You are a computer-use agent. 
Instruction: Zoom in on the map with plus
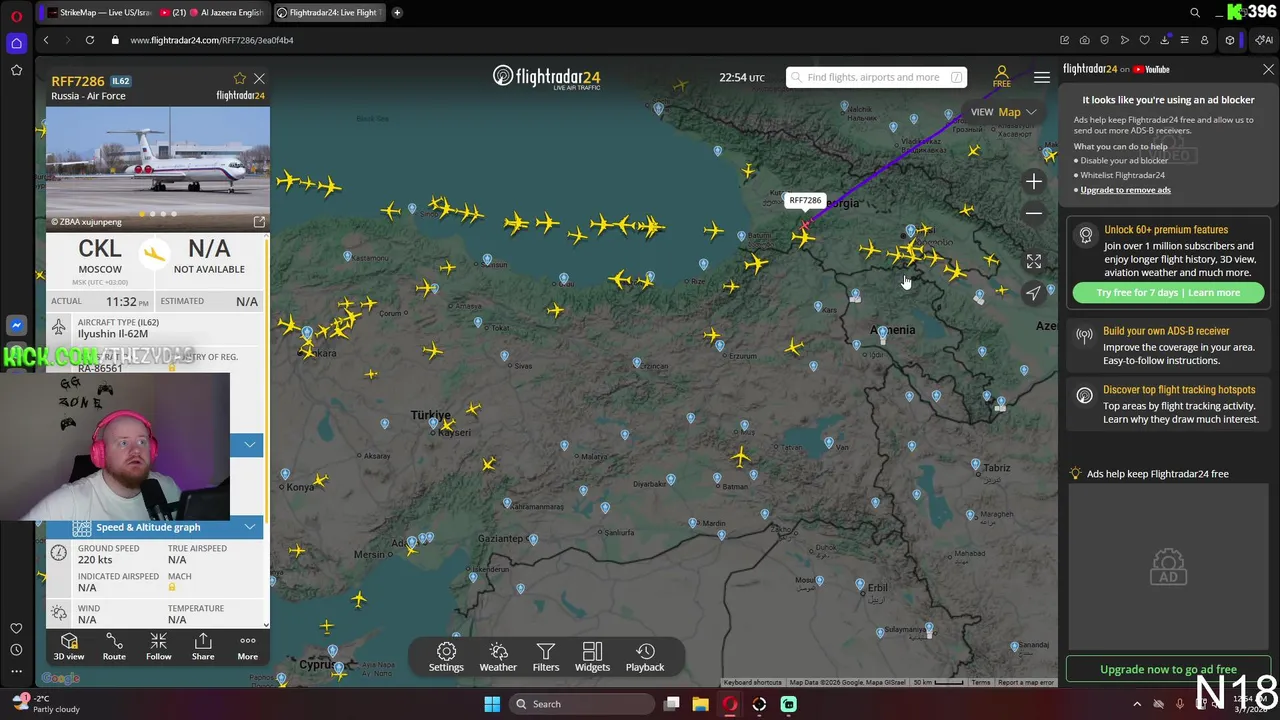(1034, 181)
